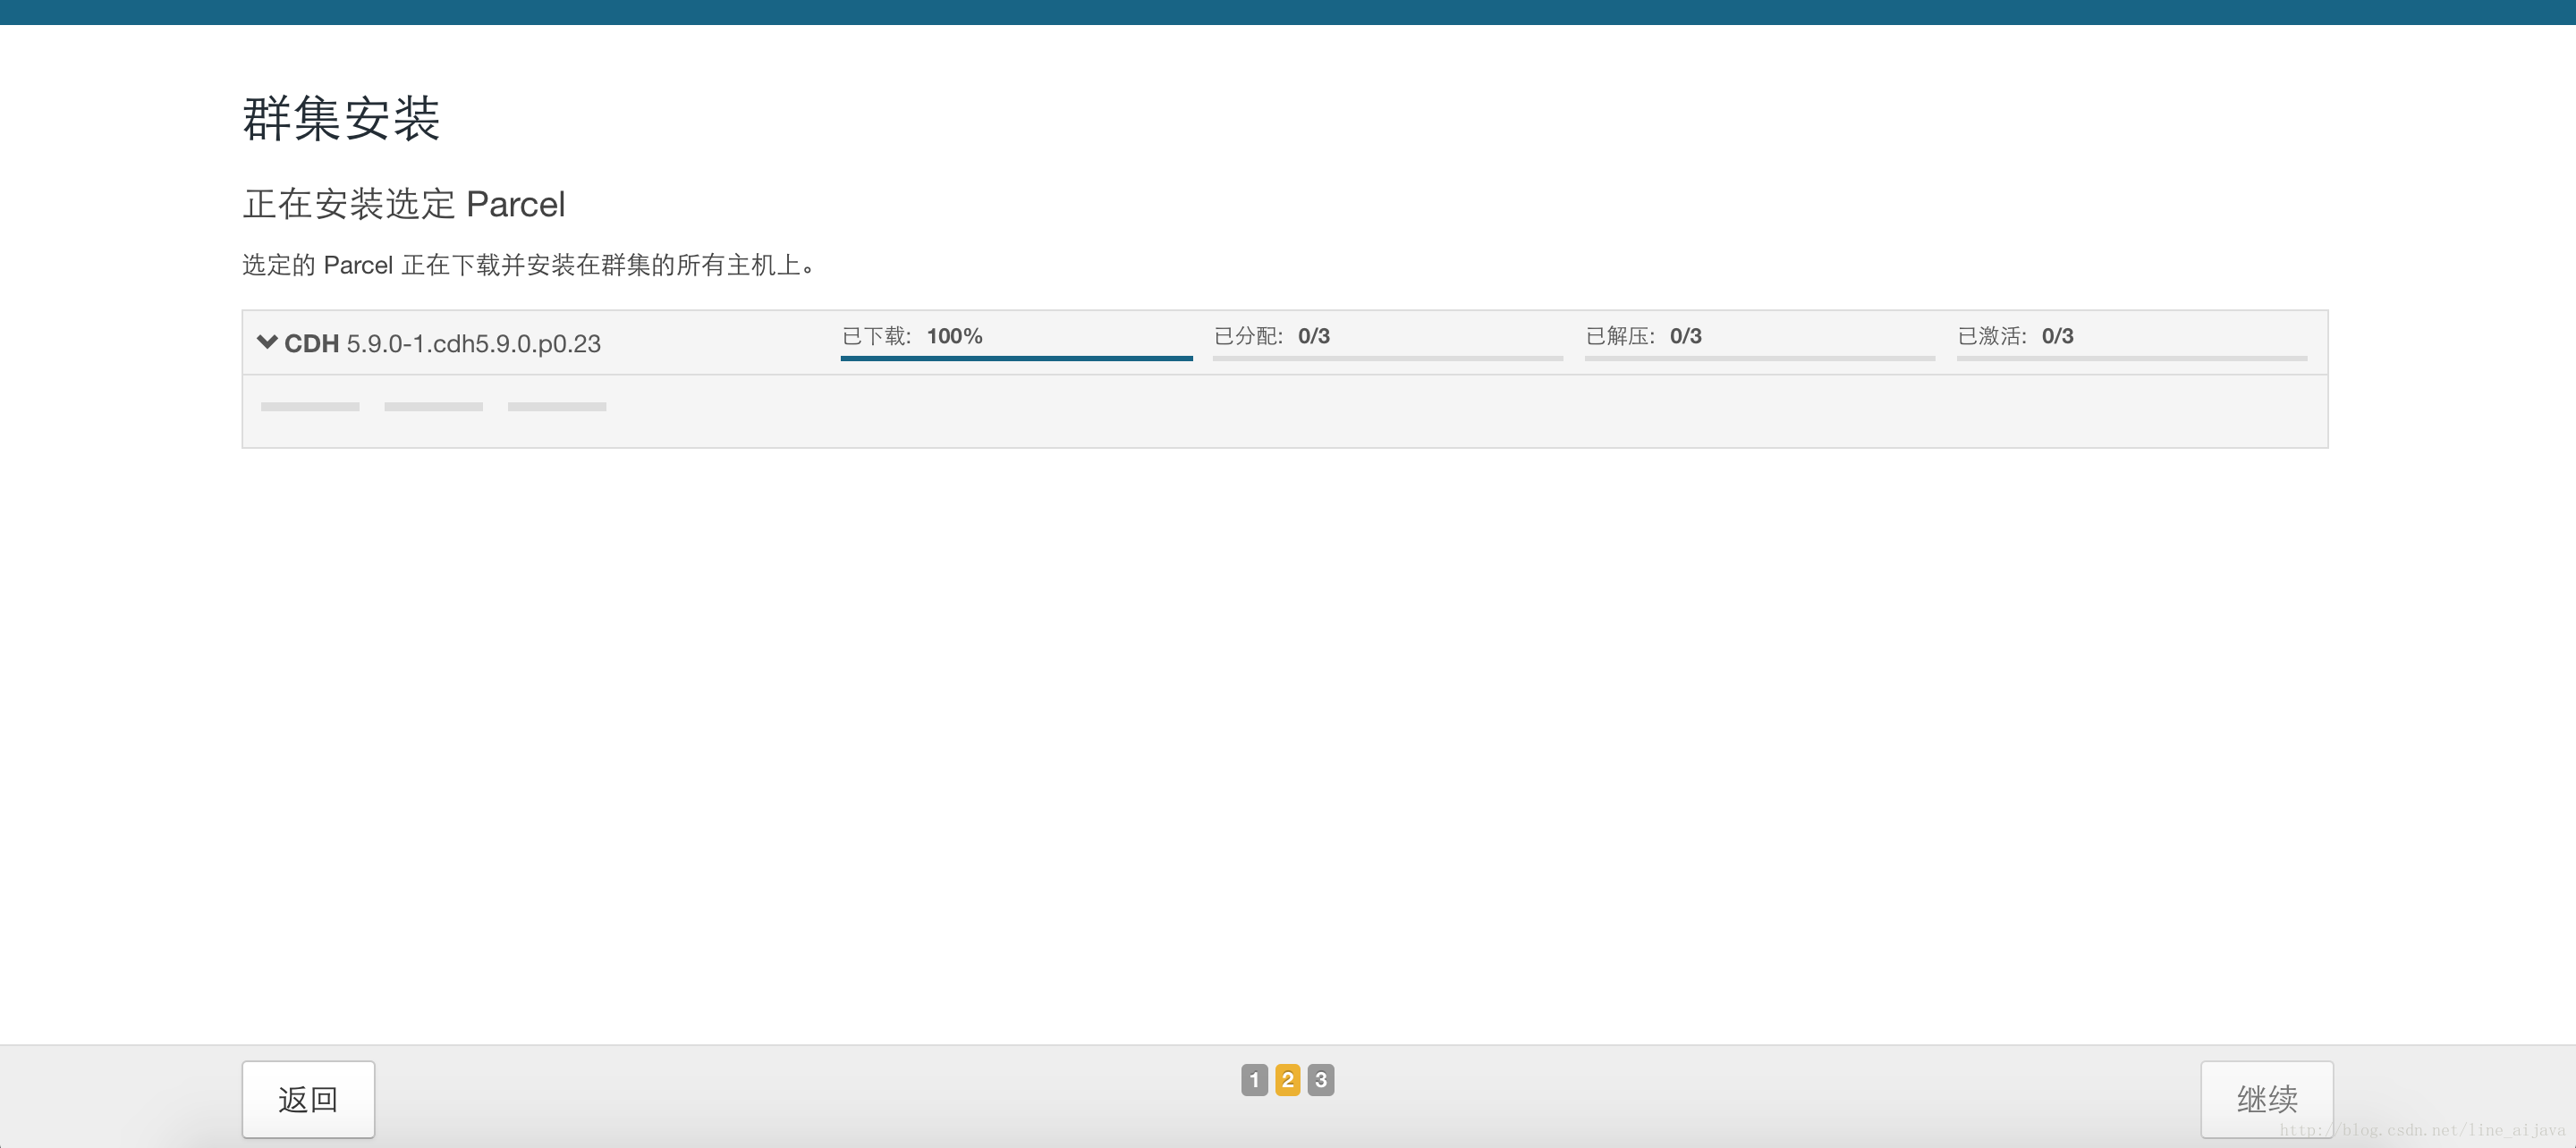Click the 继续 (Continue) button

point(2266,1099)
